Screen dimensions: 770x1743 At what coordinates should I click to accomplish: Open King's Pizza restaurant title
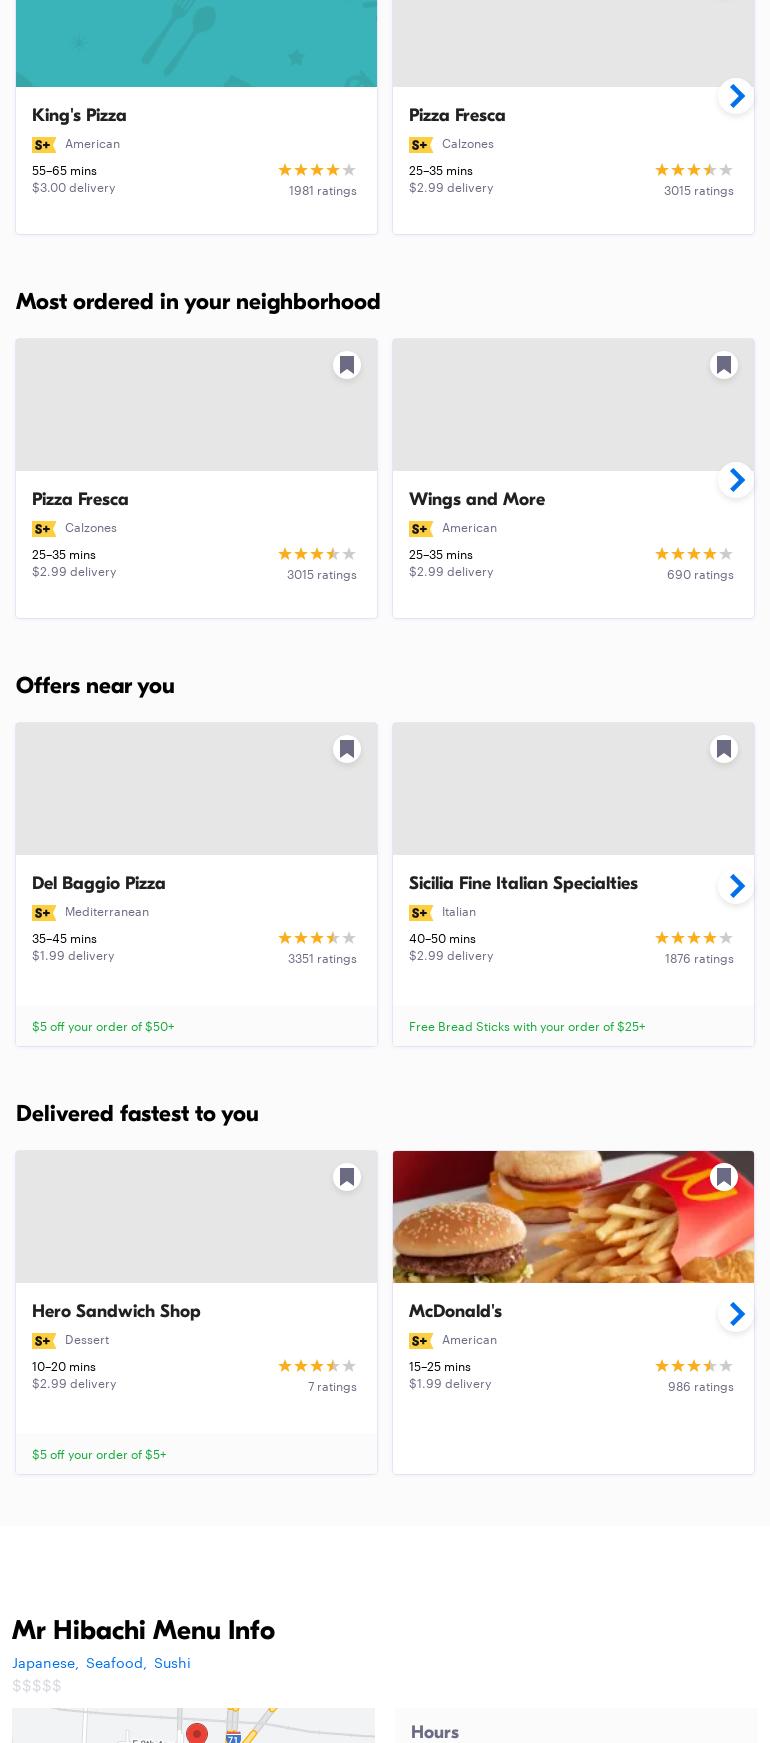pyautogui.click(x=79, y=115)
